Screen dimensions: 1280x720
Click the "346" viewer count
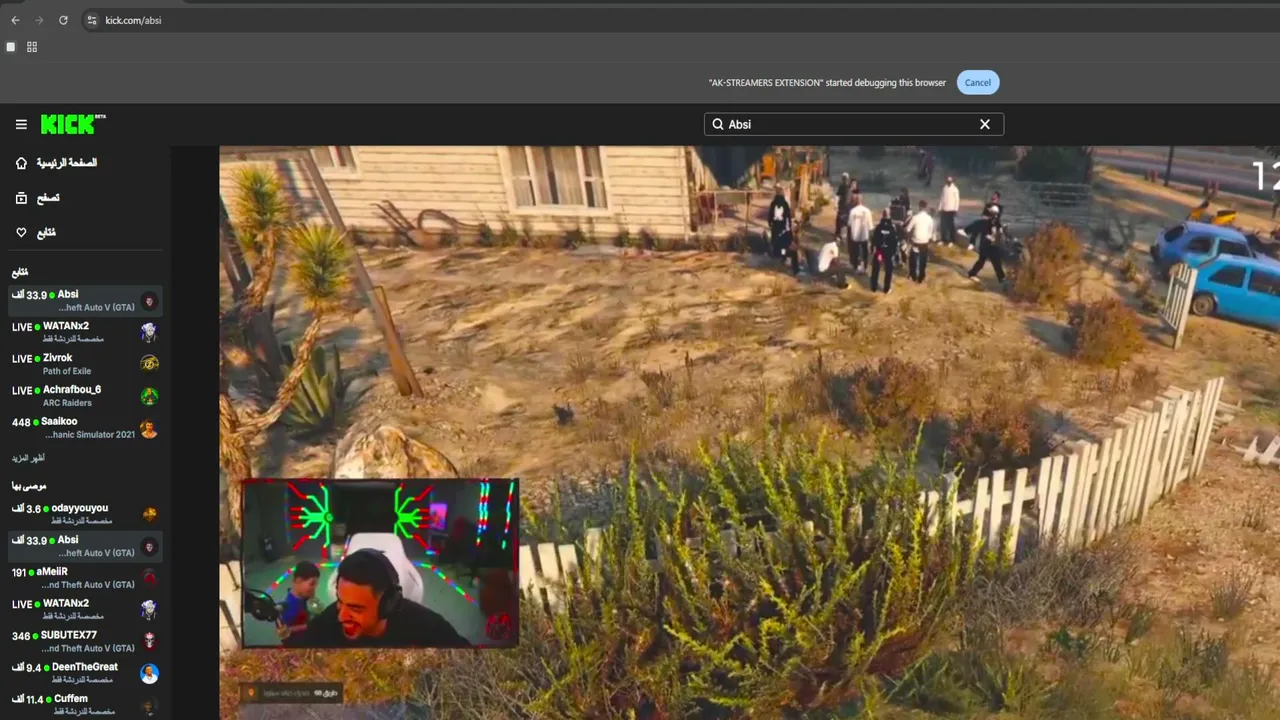coord(21,636)
